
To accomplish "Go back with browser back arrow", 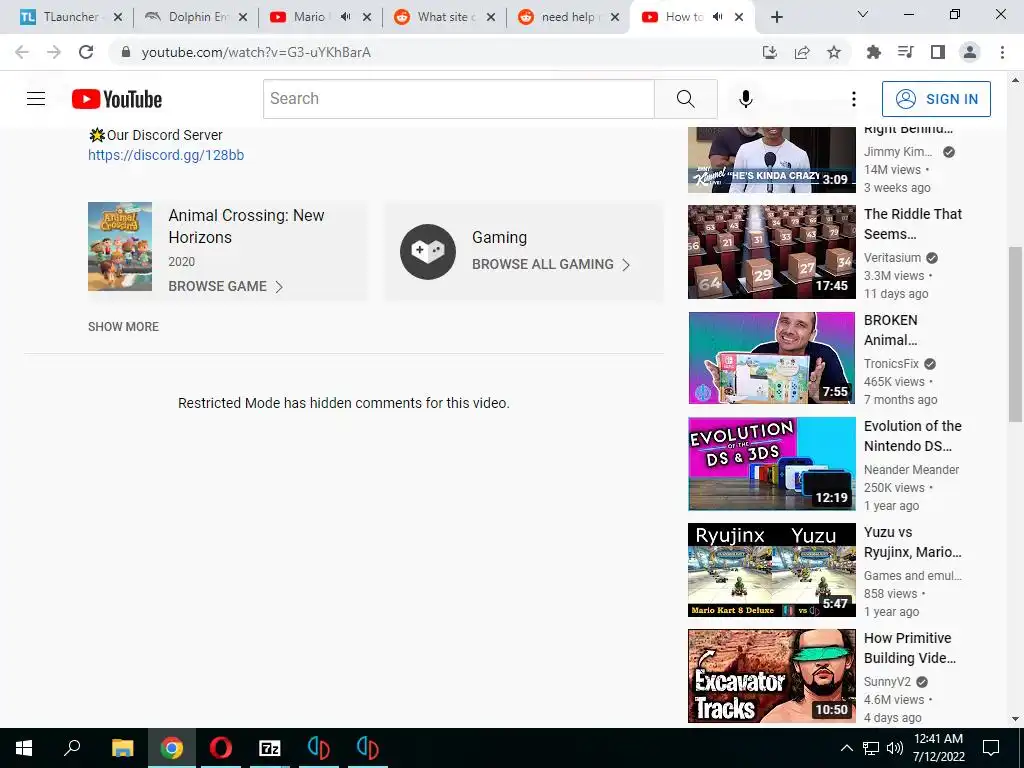I will click(22, 52).
